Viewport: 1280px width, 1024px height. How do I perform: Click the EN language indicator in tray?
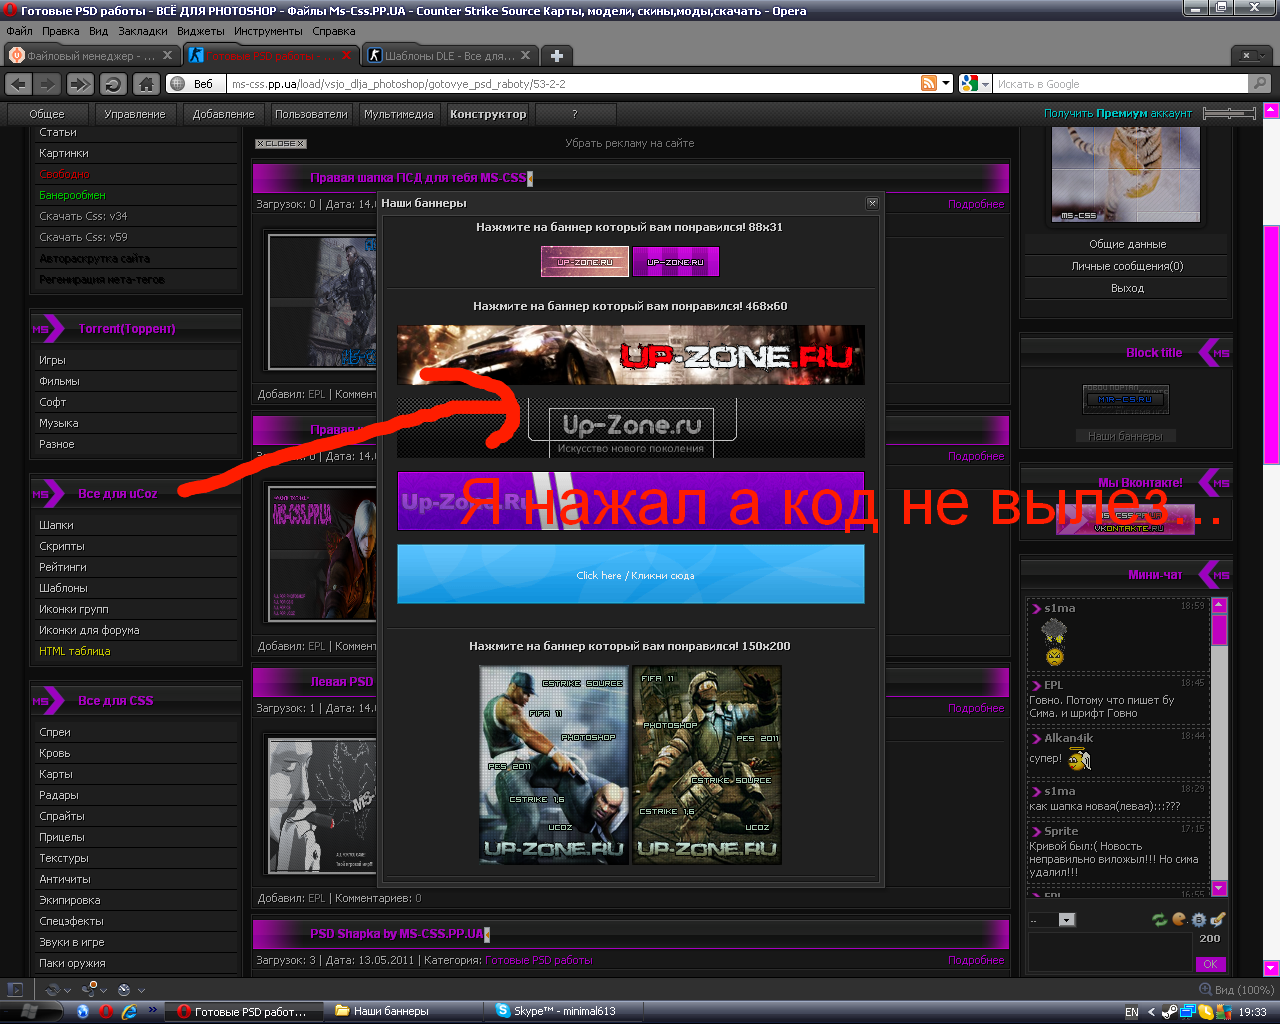[x=1131, y=1012]
